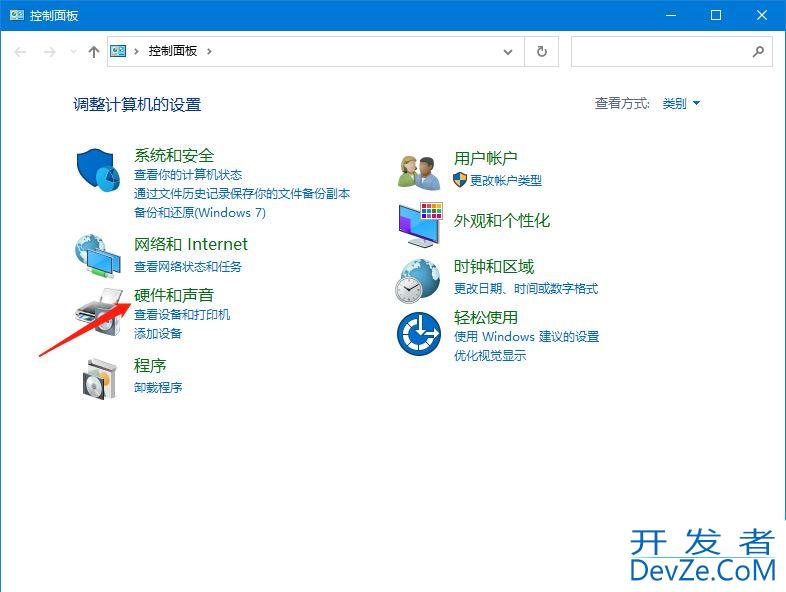Open recent locations dropdown arrow
786x592 pixels.
coord(74,52)
